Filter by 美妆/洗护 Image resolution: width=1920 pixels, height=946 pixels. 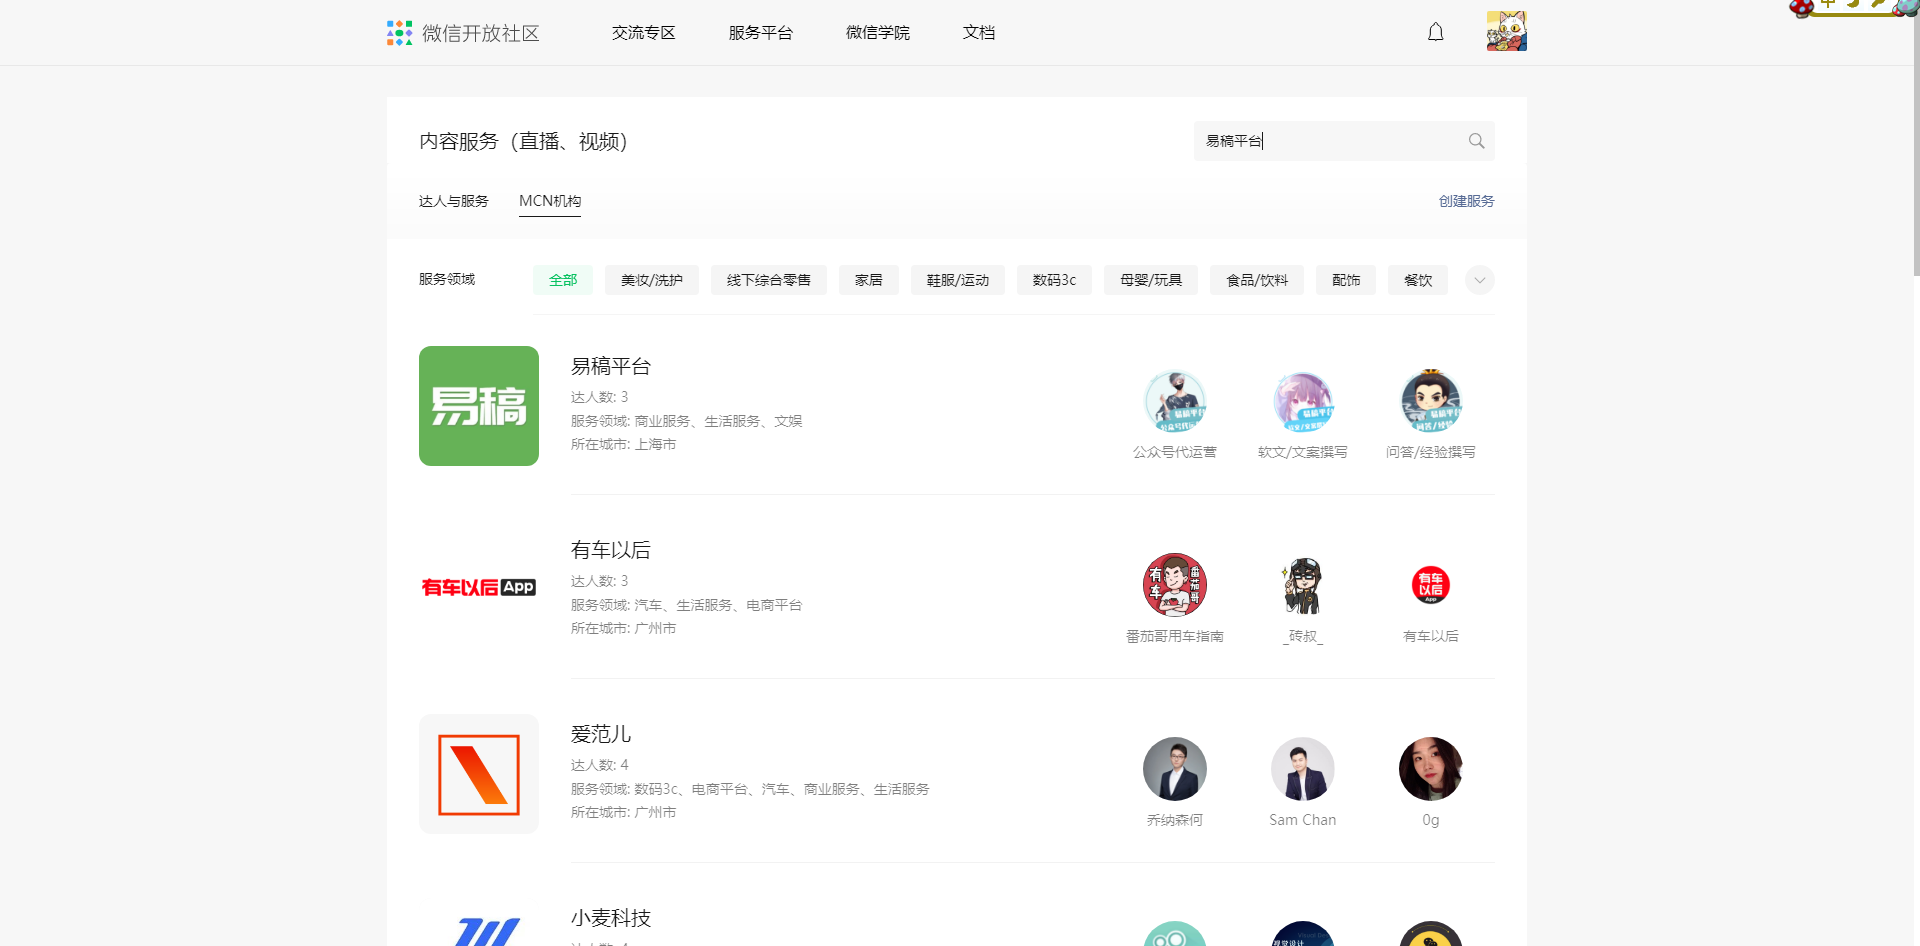(x=652, y=280)
